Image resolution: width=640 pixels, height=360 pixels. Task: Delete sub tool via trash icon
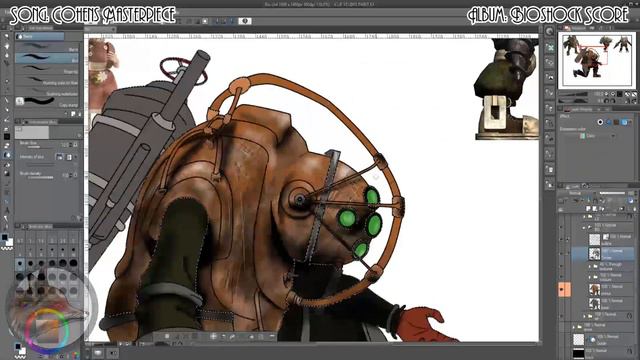79,114
